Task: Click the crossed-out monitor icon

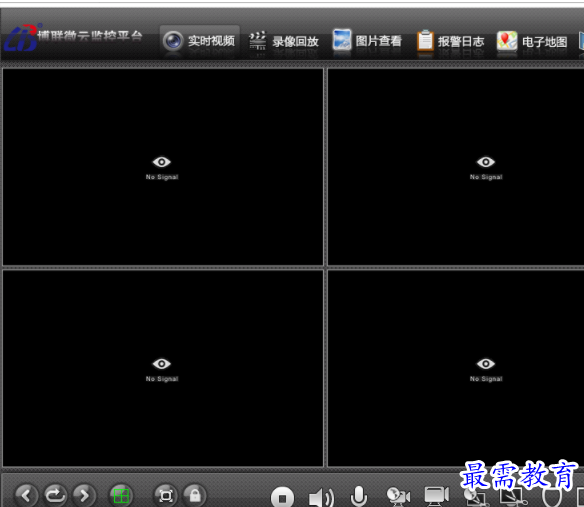Action: (513, 497)
